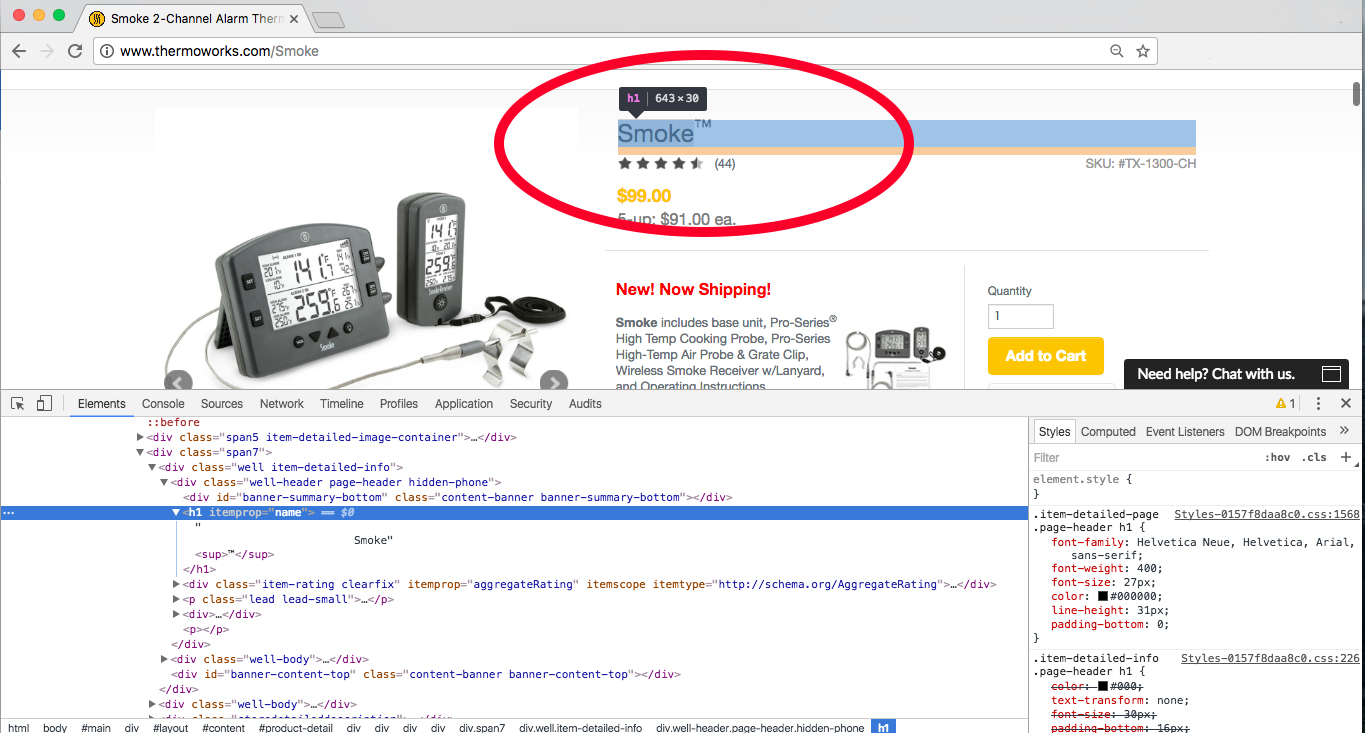This screenshot has width=1365, height=733.
Task: Open Styles-0157f8daa8c0.css:226 source link
Action: 1270,658
